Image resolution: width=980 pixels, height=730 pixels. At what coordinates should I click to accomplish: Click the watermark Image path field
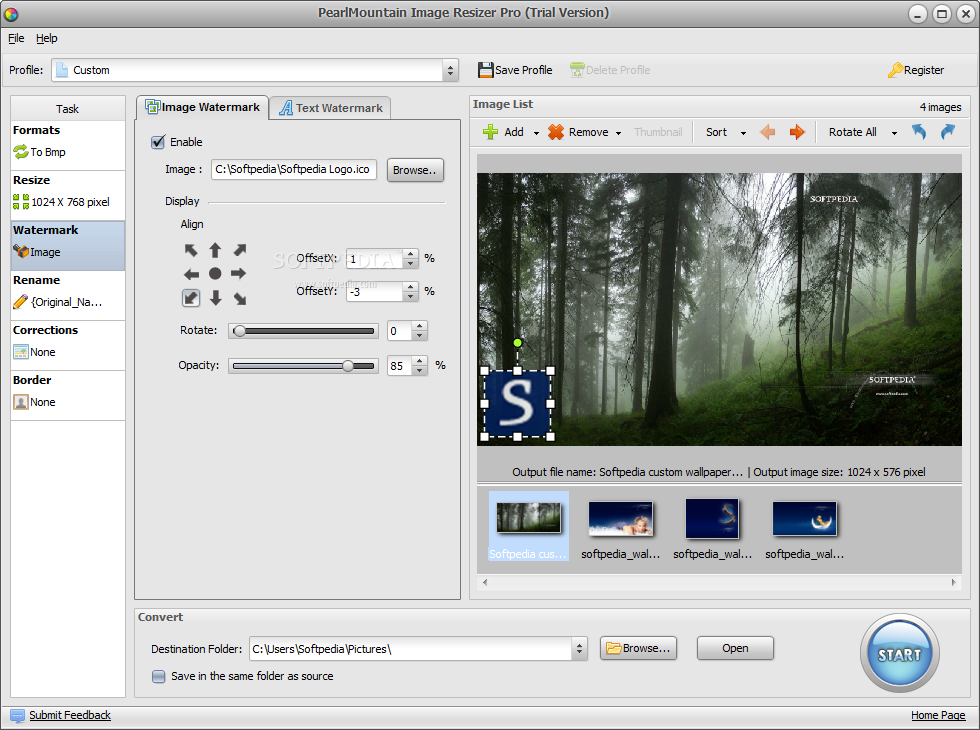pyautogui.click(x=294, y=169)
